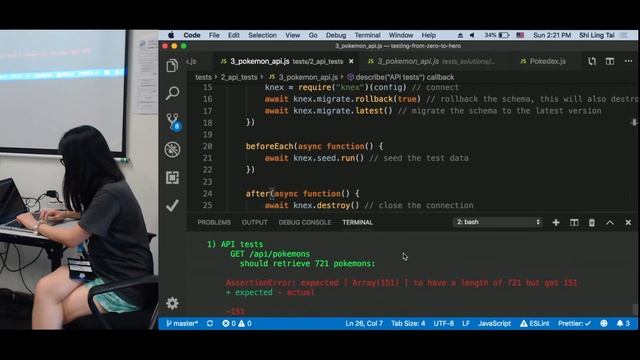Close the terminal panel
Image resolution: width=640 pixels, height=360 pixels.
pyautogui.click(x=628, y=222)
